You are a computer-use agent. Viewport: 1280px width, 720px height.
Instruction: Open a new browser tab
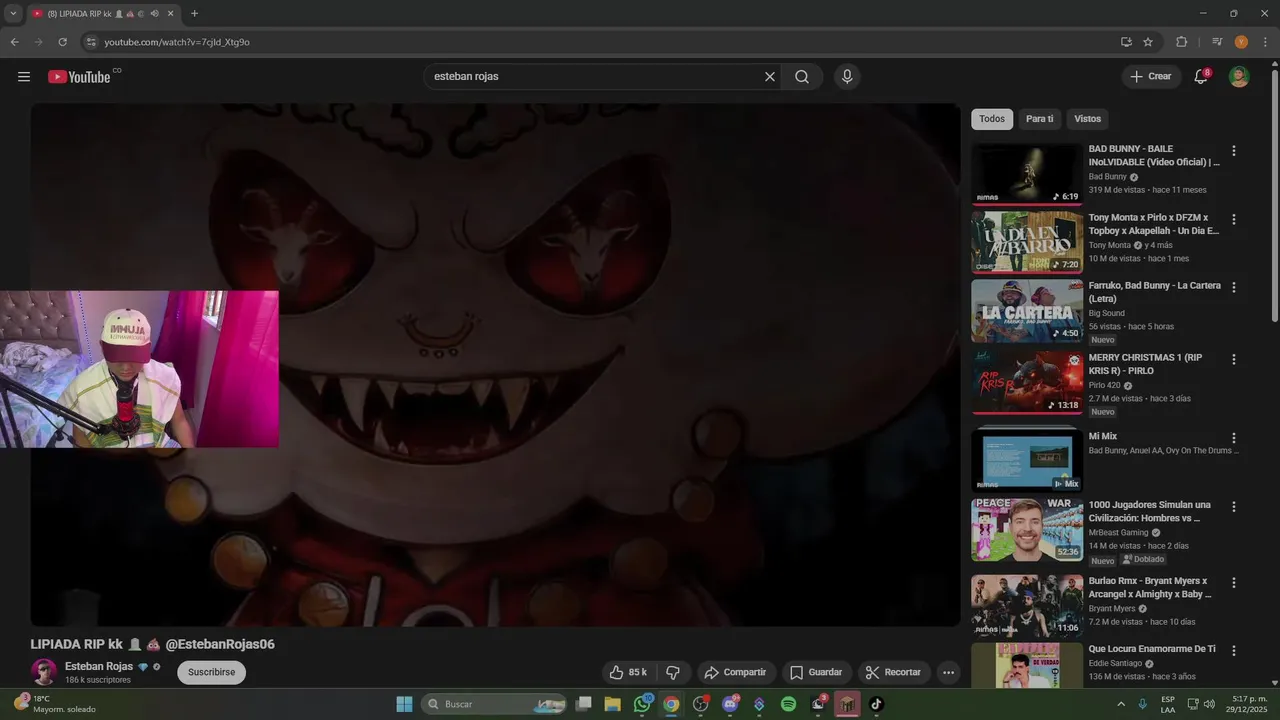point(194,14)
